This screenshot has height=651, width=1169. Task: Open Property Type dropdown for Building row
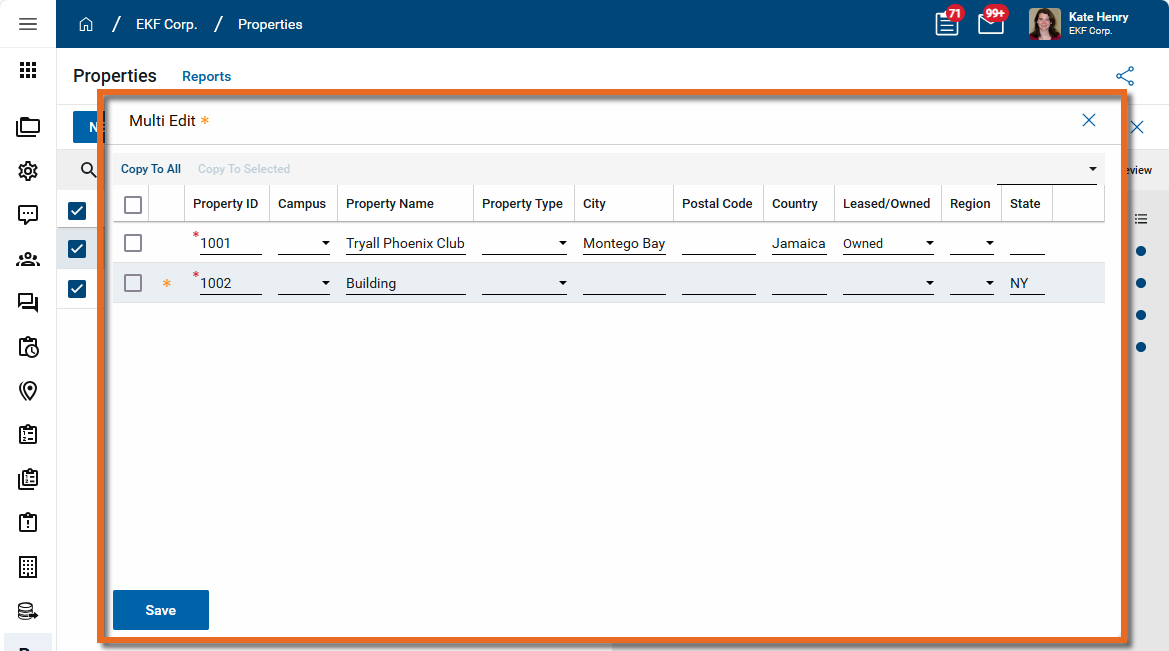click(562, 283)
